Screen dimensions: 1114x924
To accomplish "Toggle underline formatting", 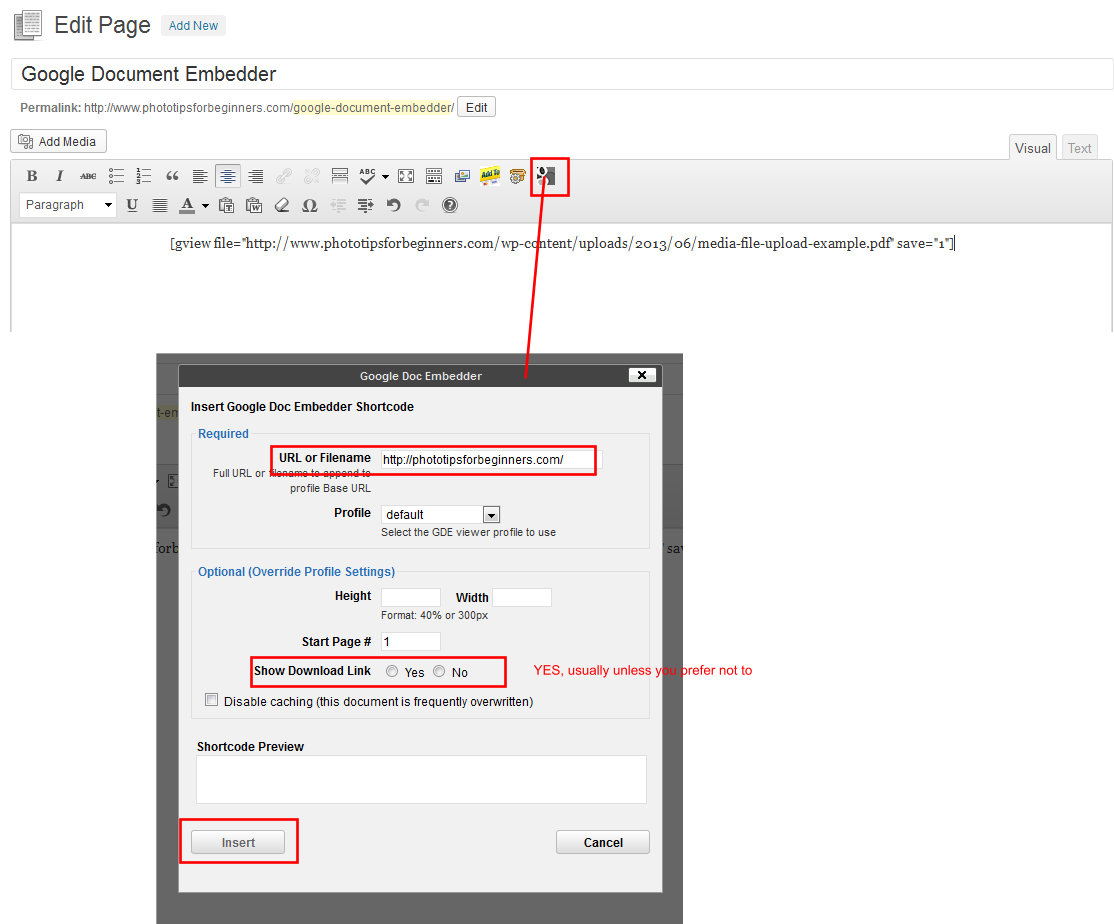I will (x=132, y=205).
